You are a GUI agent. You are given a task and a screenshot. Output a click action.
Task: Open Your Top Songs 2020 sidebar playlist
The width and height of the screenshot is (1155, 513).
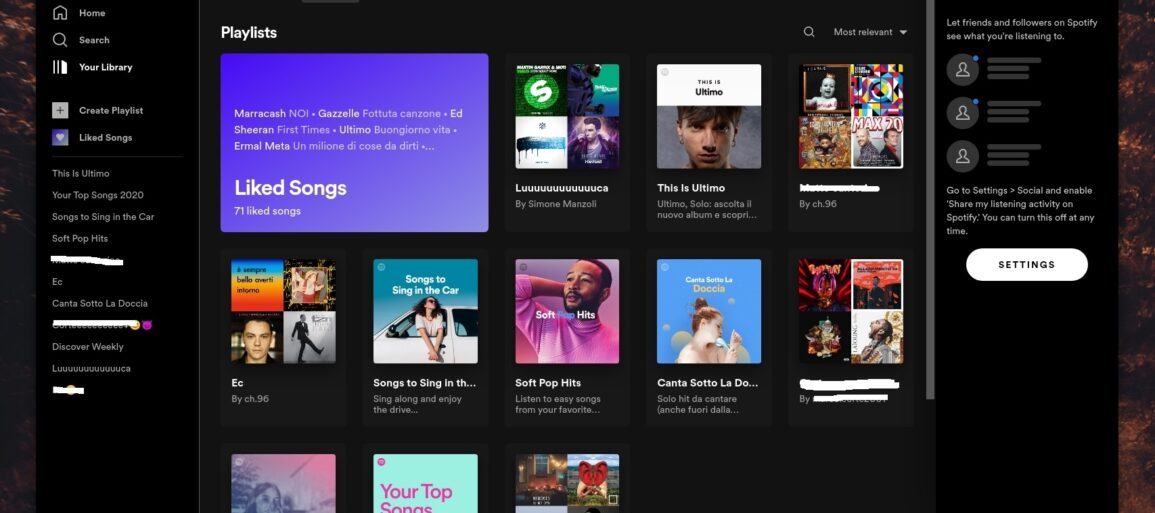(98, 195)
